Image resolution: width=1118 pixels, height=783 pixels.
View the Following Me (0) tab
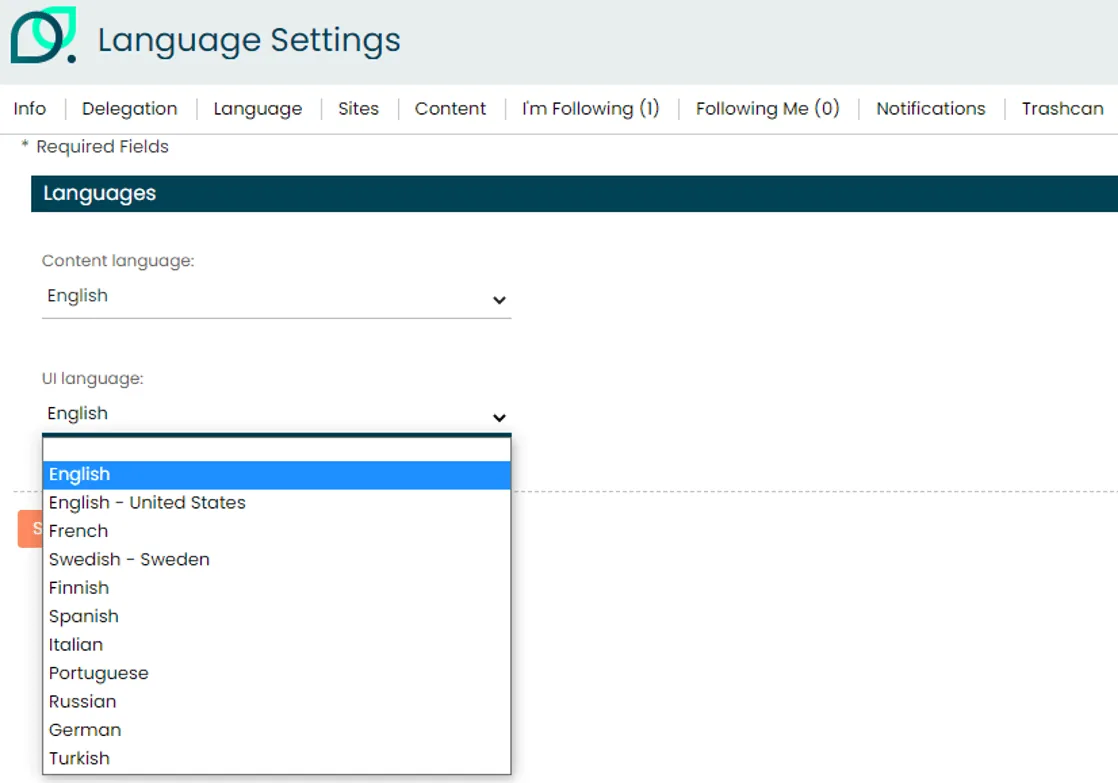(767, 108)
